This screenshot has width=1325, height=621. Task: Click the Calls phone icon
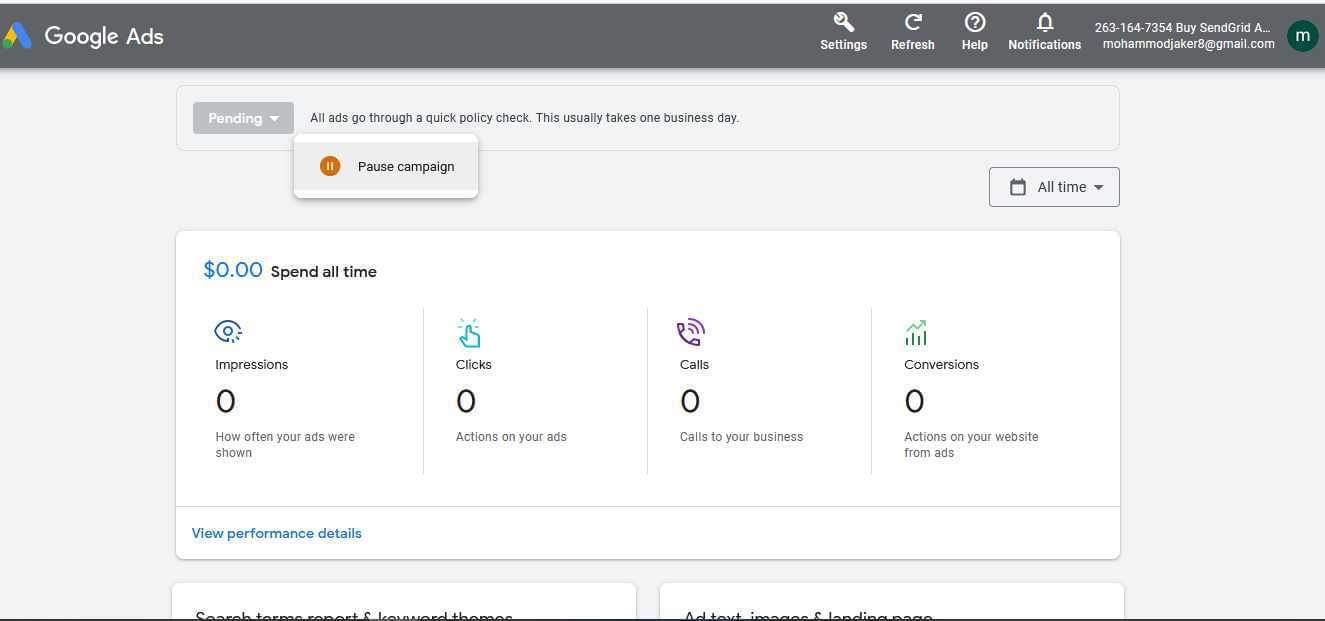coord(691,332)
